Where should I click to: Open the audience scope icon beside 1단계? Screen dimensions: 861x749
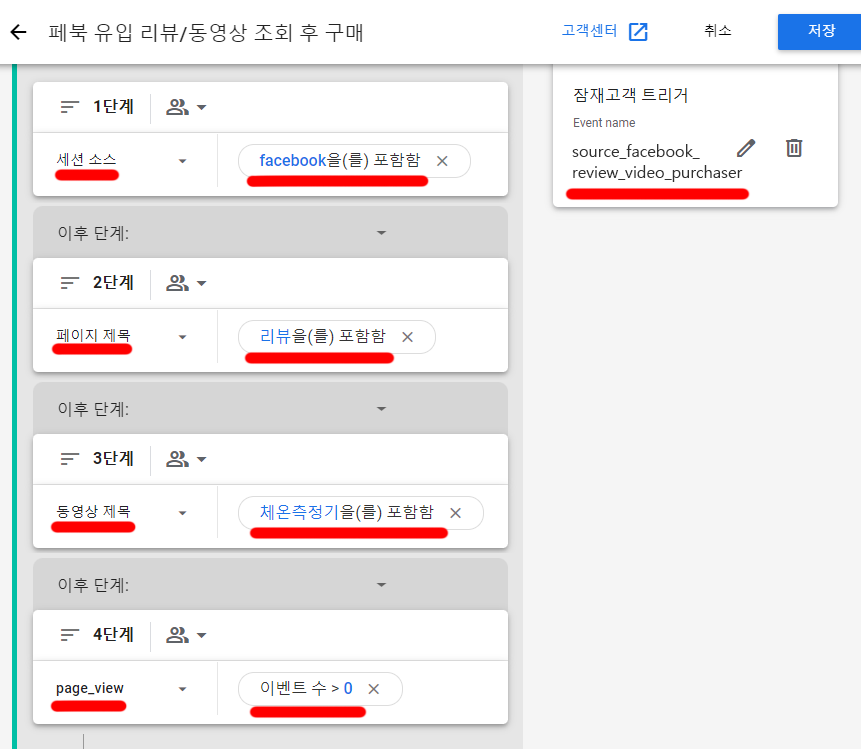178,106
